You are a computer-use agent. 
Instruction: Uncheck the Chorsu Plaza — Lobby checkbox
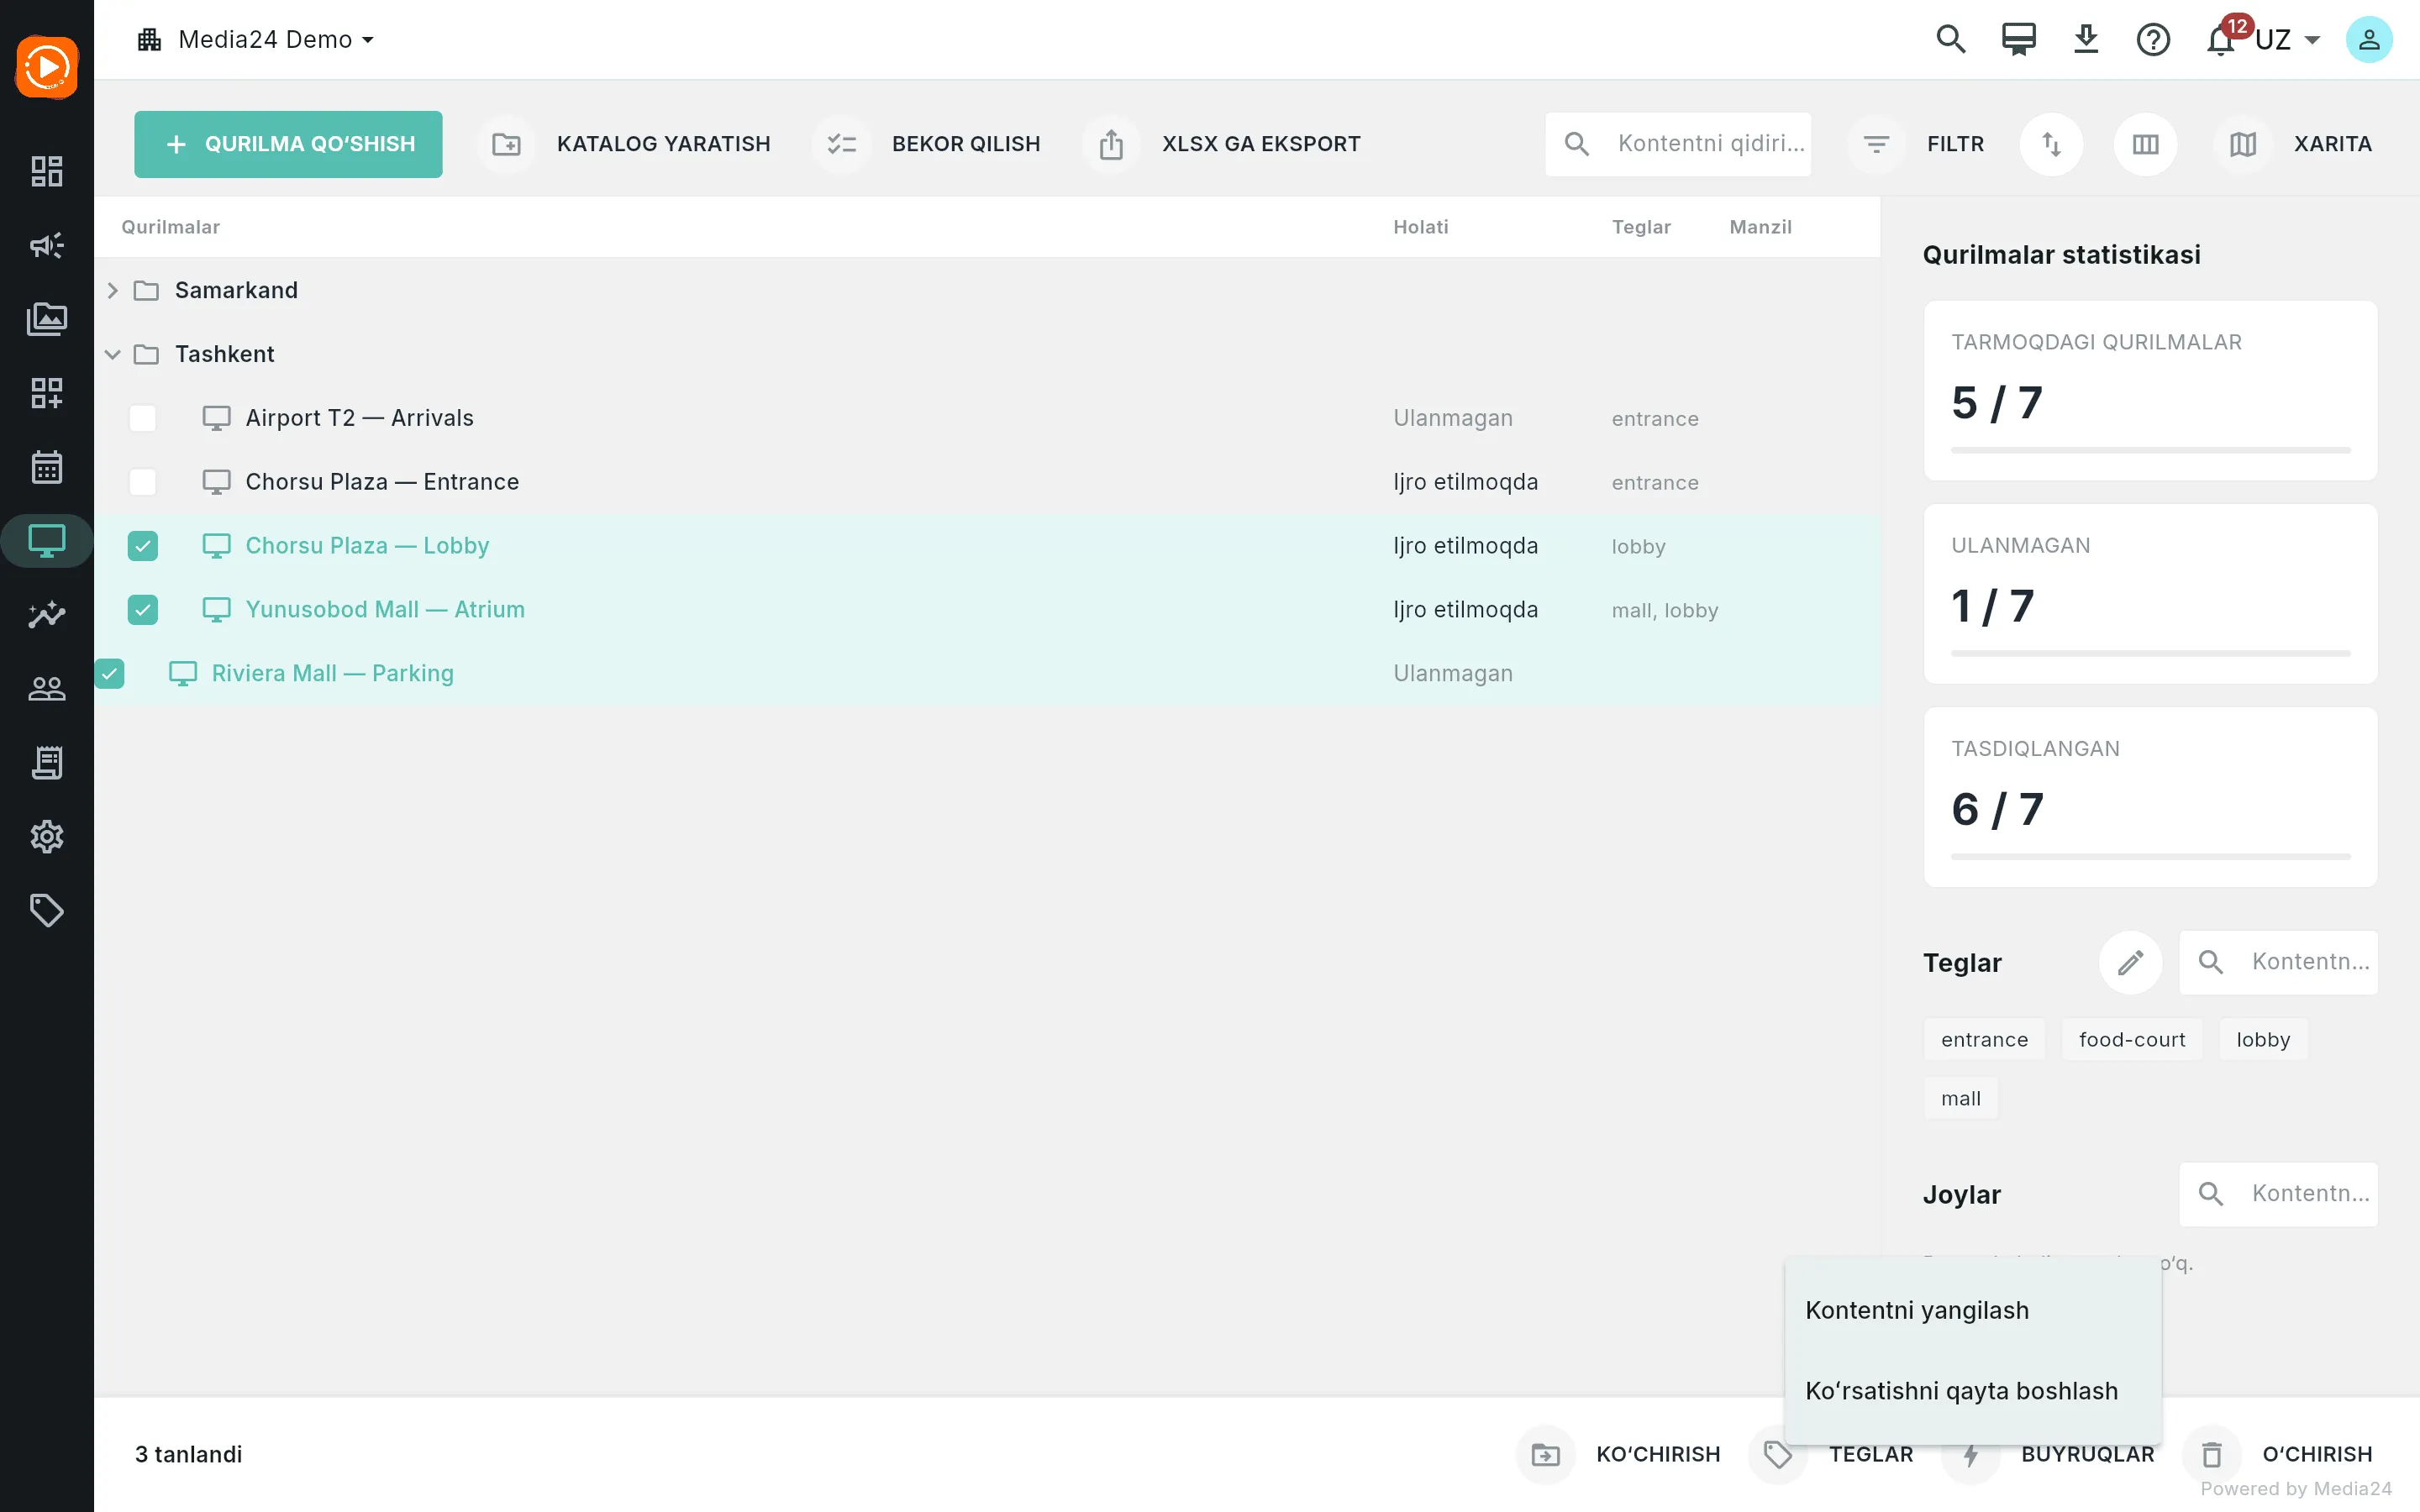pos(143,546)
